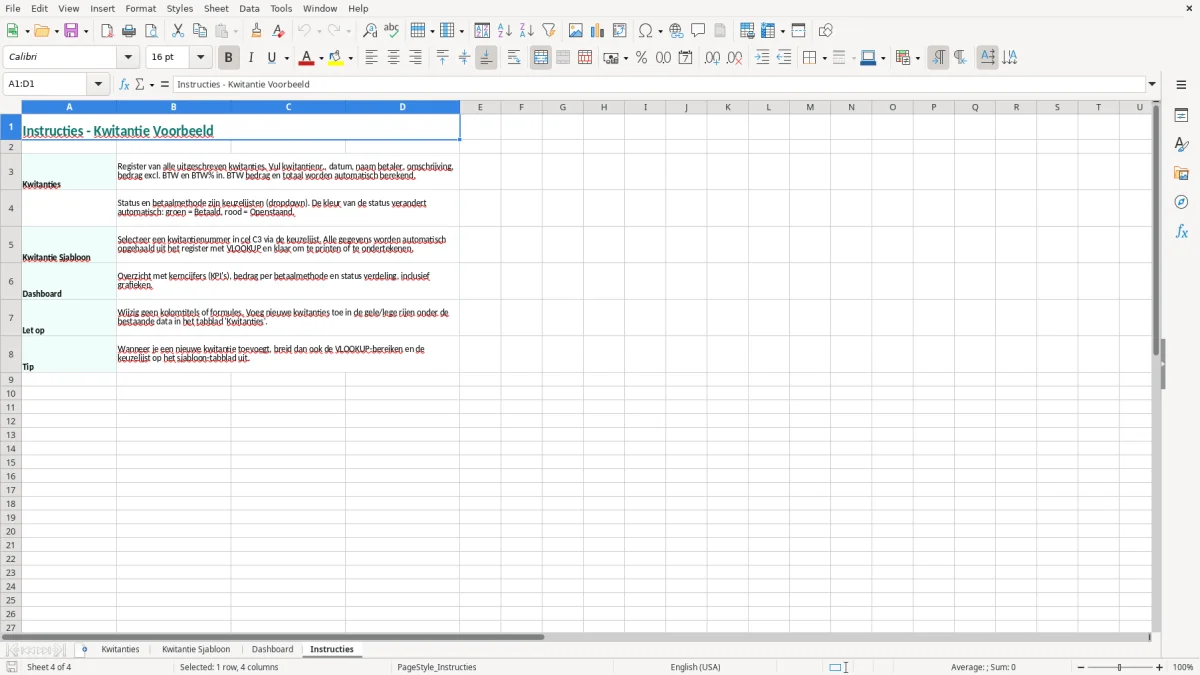Open the Select Function sum dropdown arrow
The width and height of the screenshot is (1200, 675).
[152, 85]
